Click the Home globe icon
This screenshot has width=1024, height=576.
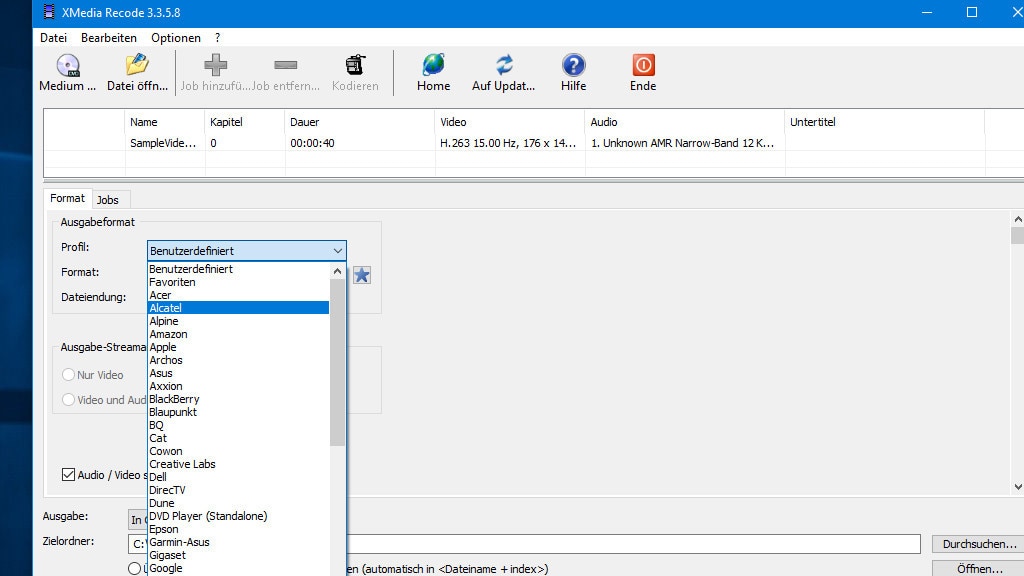tap(433, 70)
